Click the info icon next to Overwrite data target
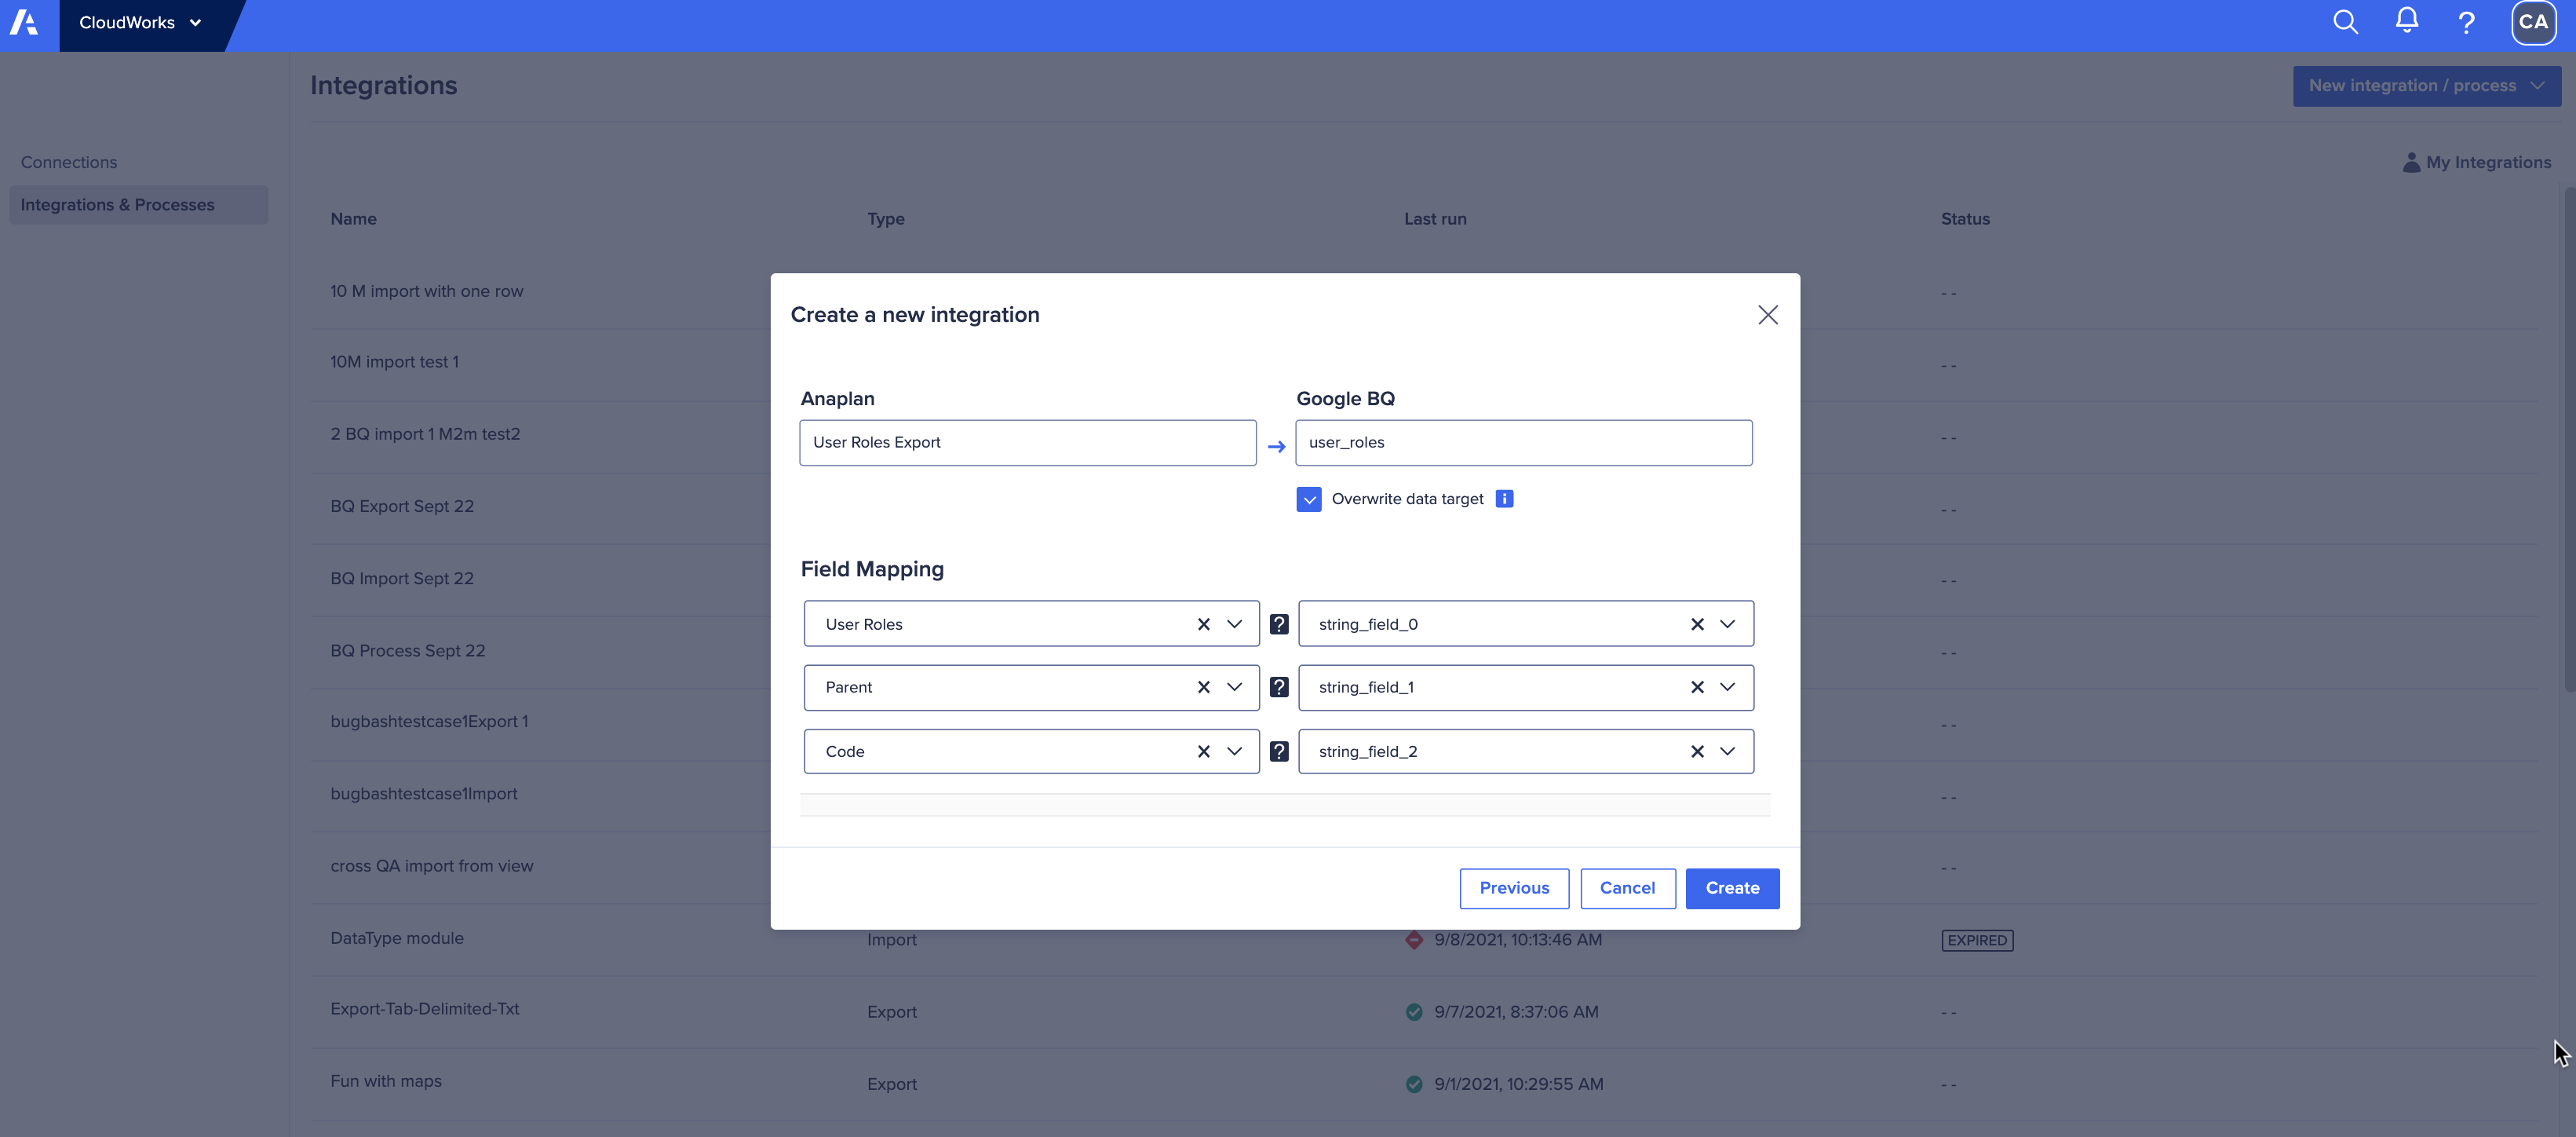The height and width of the screenshot is (1137, 2576). (1503, 498)
